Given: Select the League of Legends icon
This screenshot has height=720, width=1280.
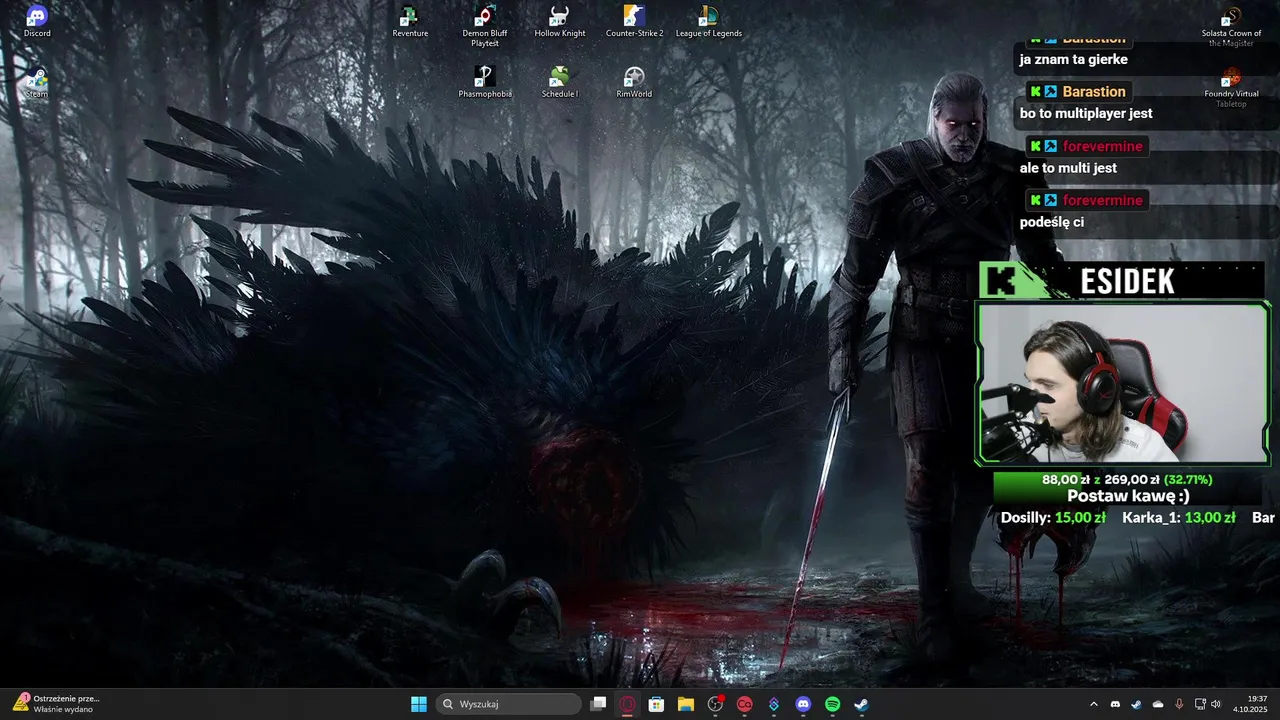Looking at the screenshot, I should (x=709, y=22).
